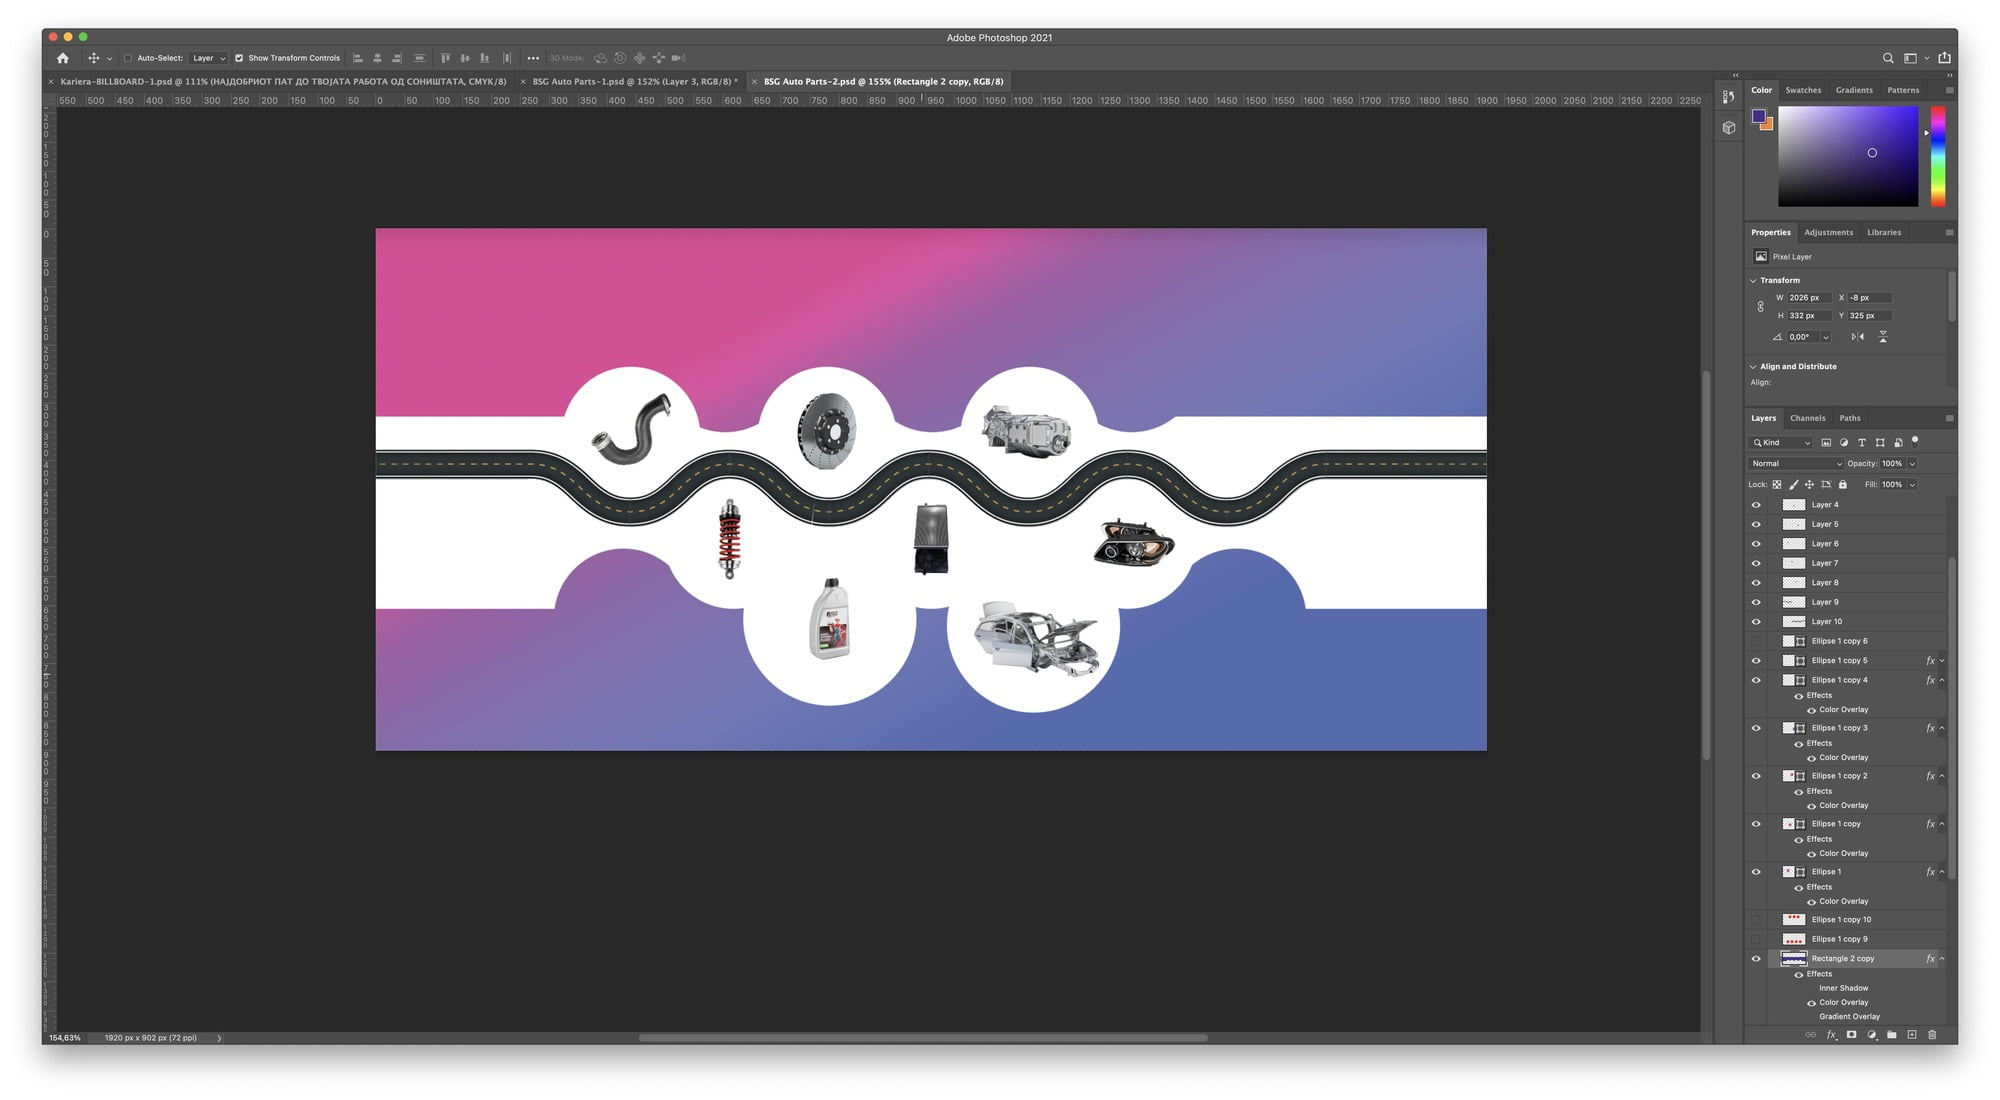This screenshot has height=1100, width=2000.
Task: Open the search magnifier icon
Action: coord(1888,58)
